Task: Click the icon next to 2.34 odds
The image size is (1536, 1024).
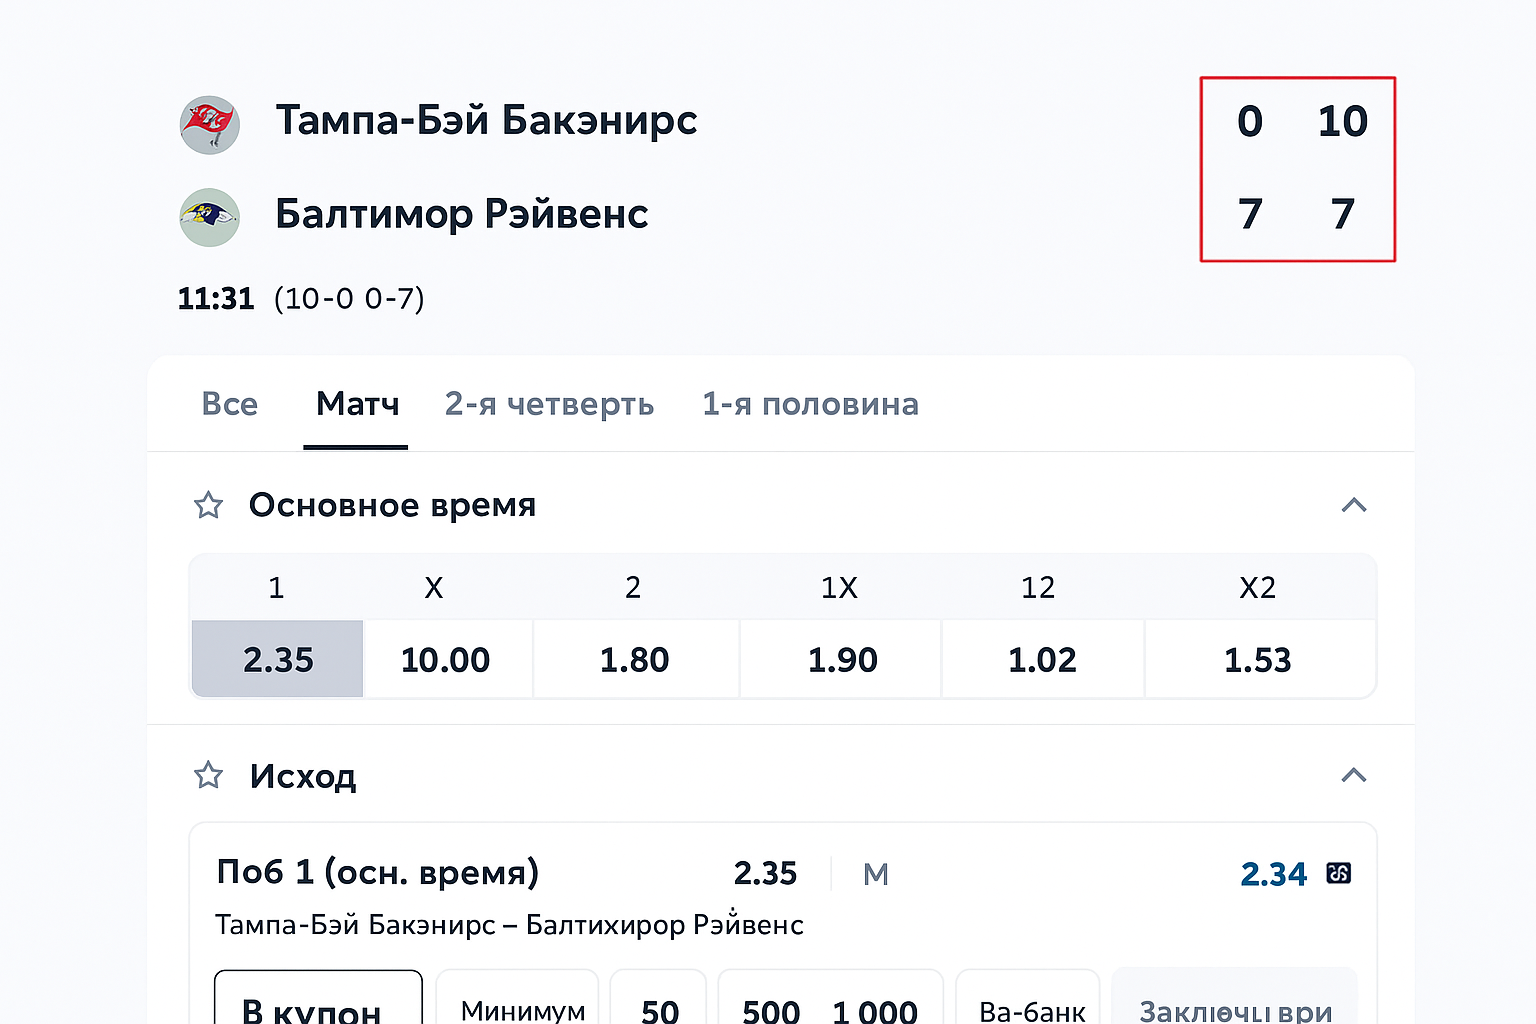Action: pyautogui.click(x=1338, y=873)
